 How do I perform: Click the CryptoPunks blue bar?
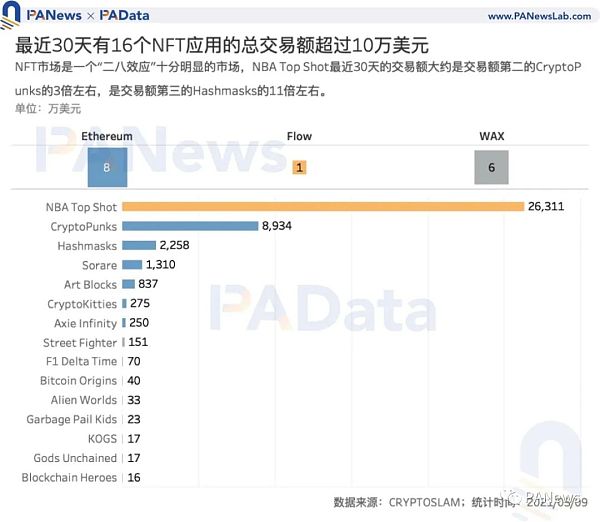tap(190, 226)
